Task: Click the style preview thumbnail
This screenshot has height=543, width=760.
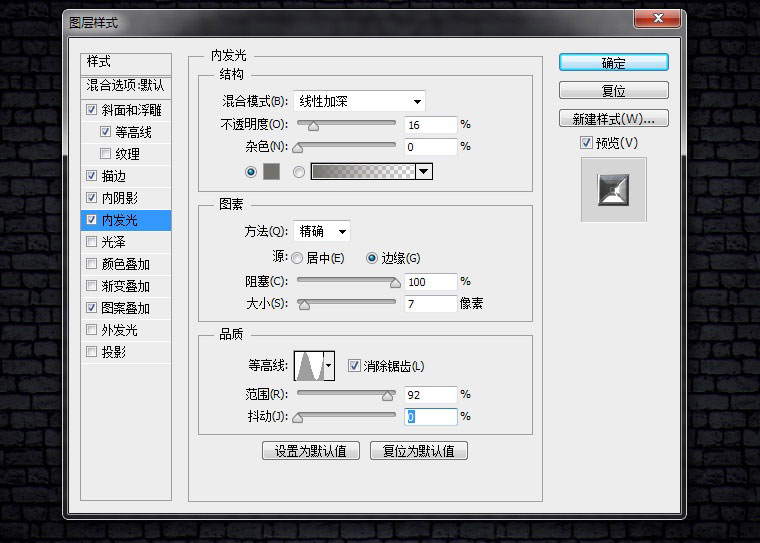Action: [x=614, y=190]
